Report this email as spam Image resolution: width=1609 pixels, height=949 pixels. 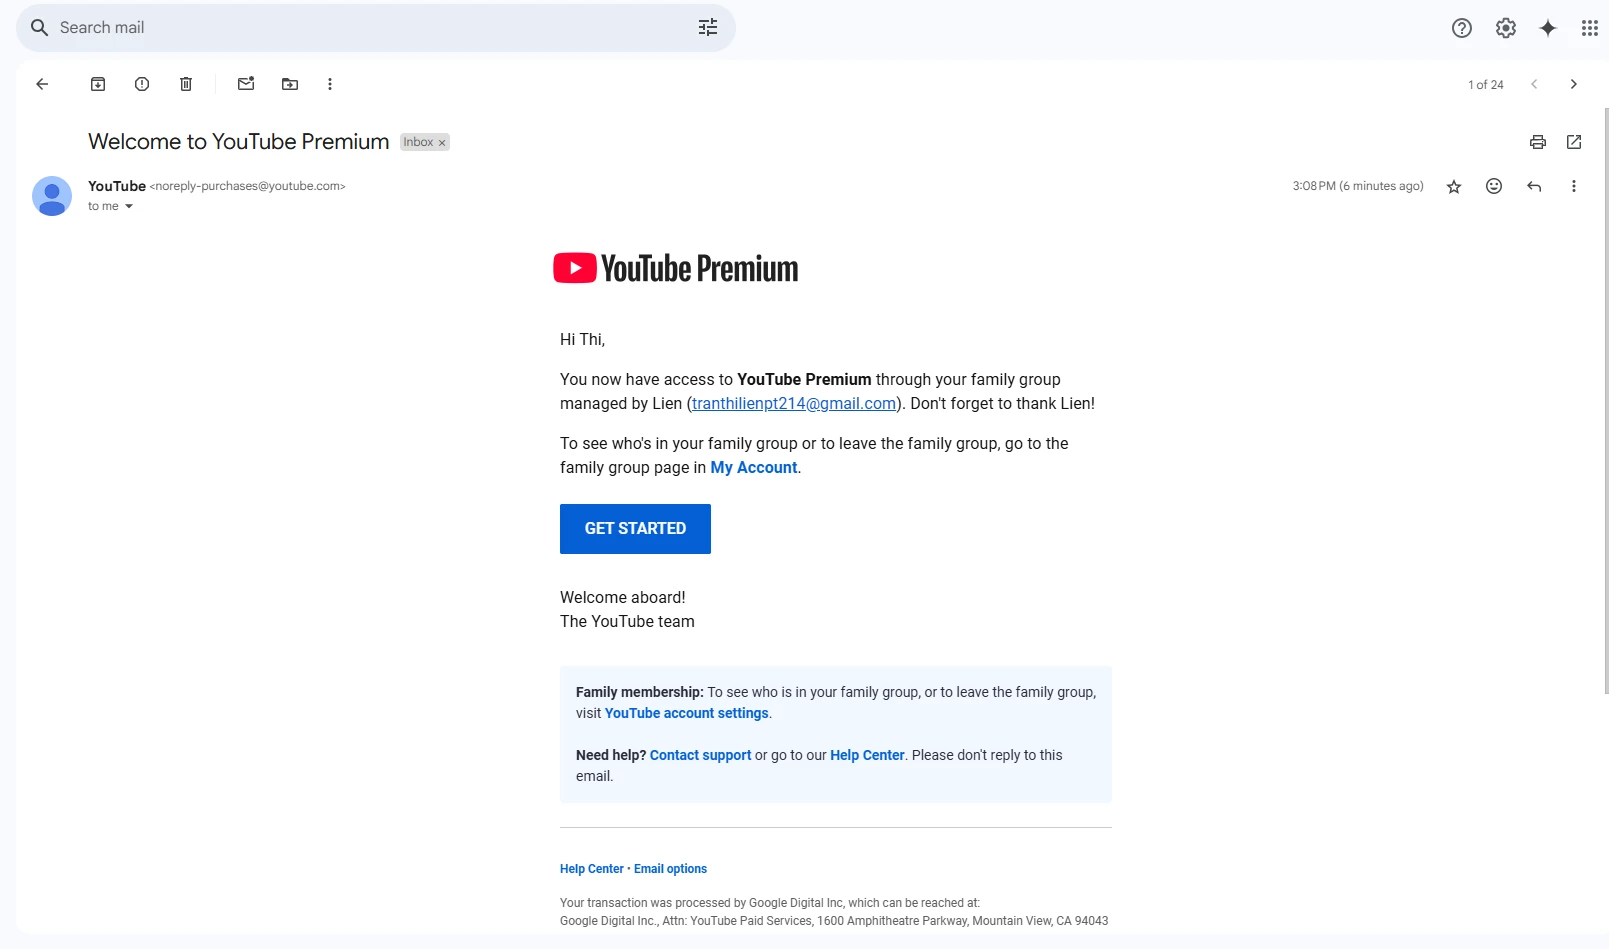(x=142, y=84)
